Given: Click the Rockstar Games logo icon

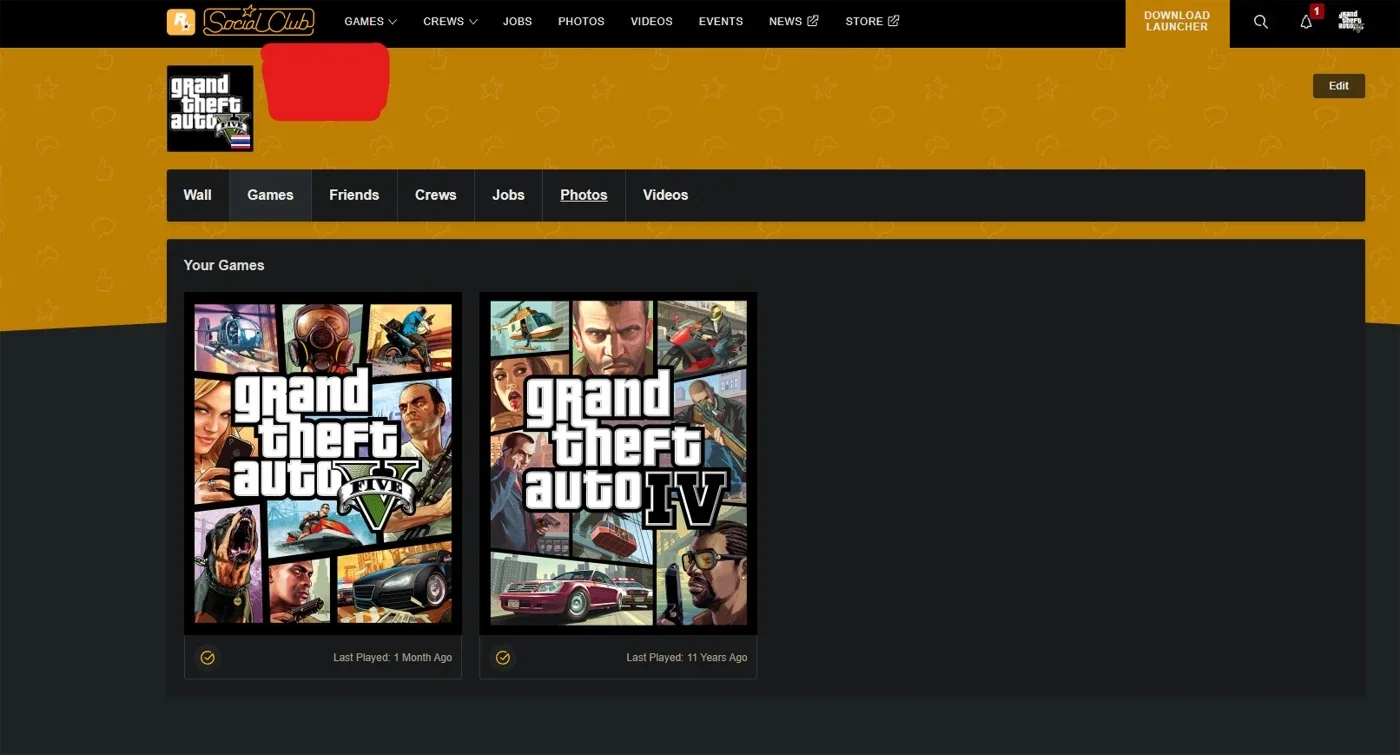Looking at the screenshot, I should 181,21.
